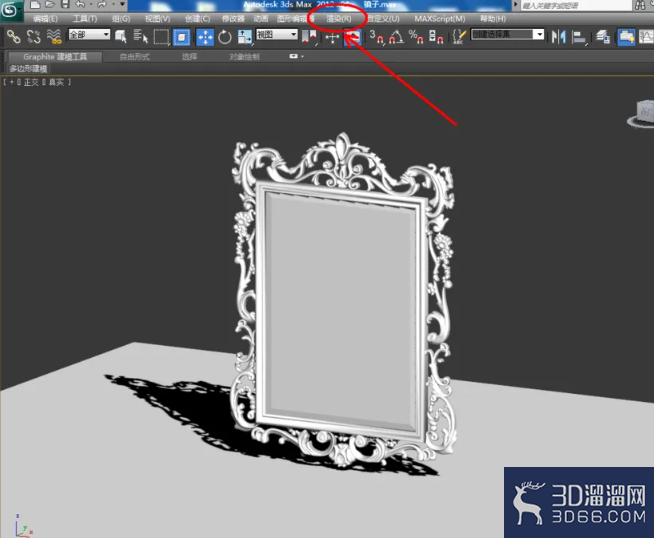Click the ribbon minimize toggle button

point(294,56)
